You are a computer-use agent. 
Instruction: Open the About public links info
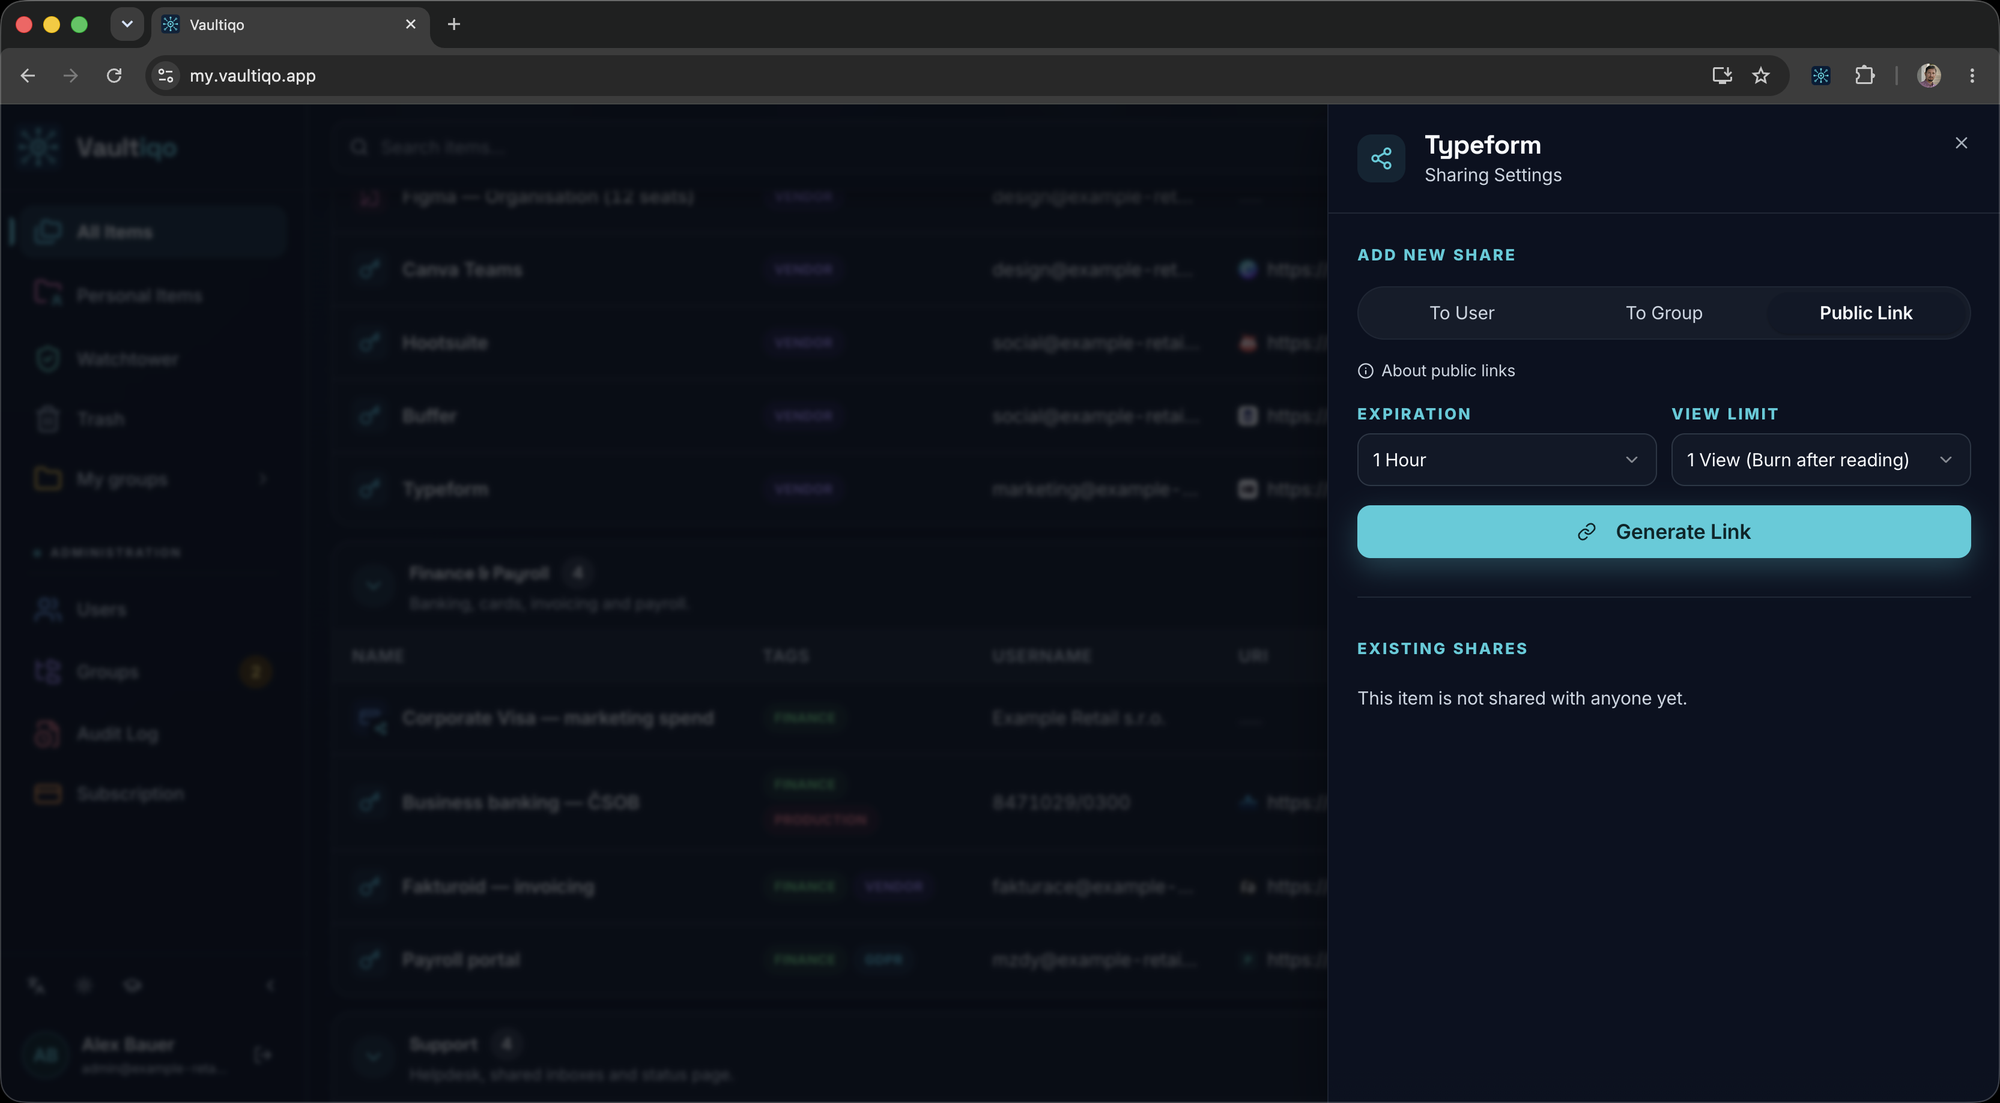[1436, 371]
